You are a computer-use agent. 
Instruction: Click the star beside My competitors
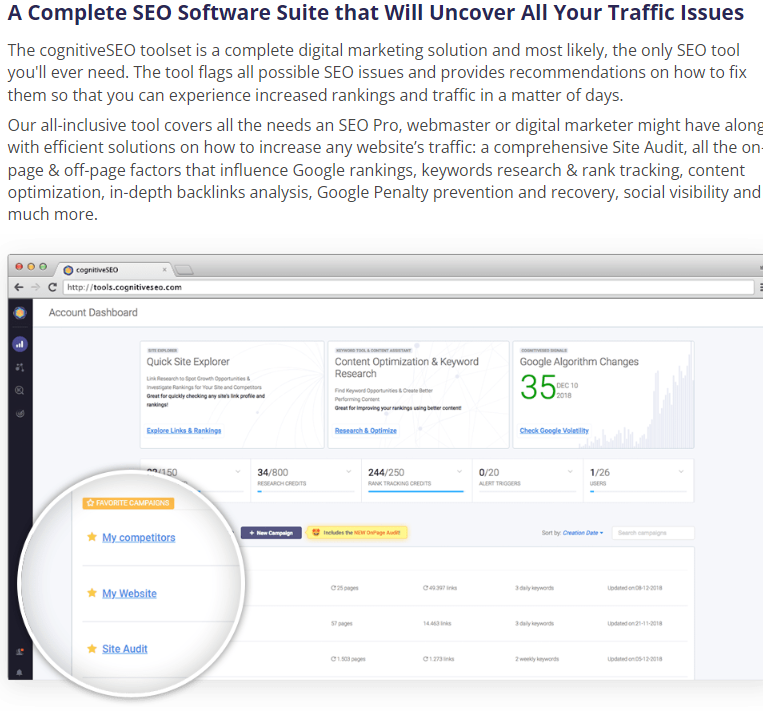click(91, 537)
